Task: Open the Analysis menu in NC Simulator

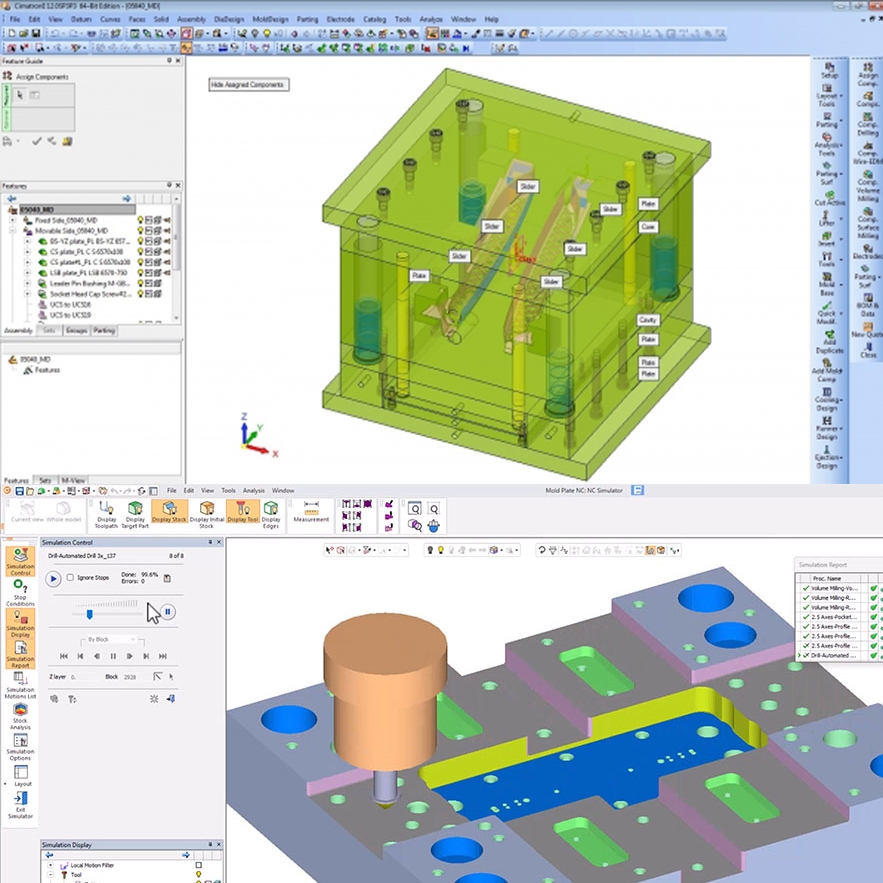Action: (x=253, y=490)
